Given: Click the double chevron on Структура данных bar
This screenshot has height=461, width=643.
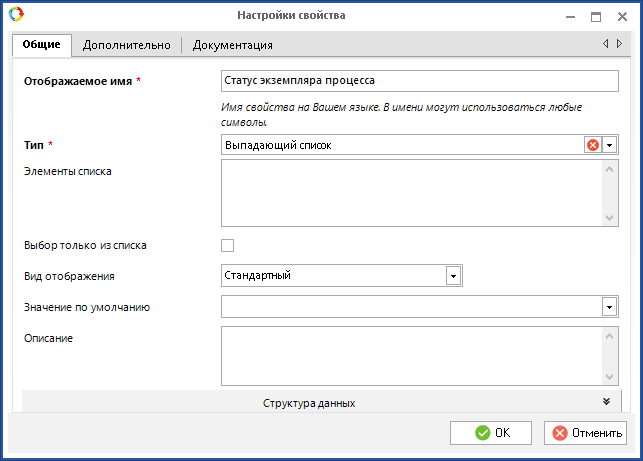Looking at the screenshot, I should click(x=606, y=402).
